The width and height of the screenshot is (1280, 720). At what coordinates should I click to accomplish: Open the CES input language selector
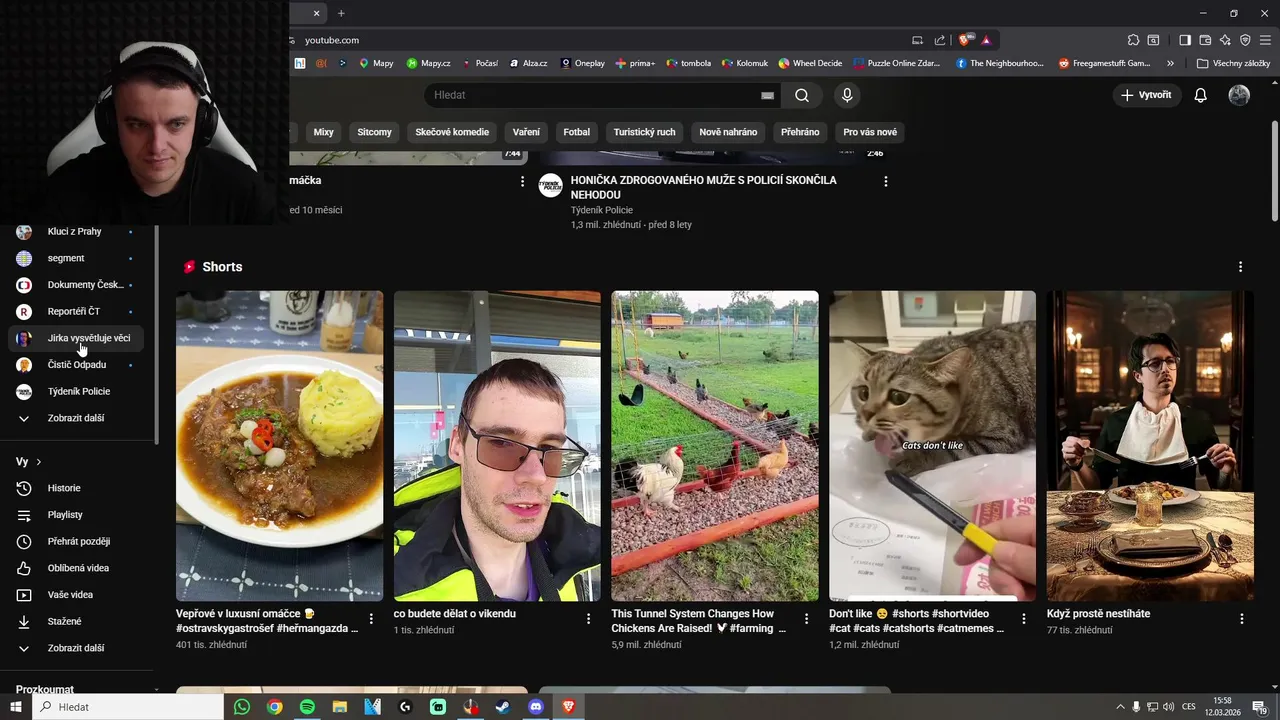tap(1189, 707)
